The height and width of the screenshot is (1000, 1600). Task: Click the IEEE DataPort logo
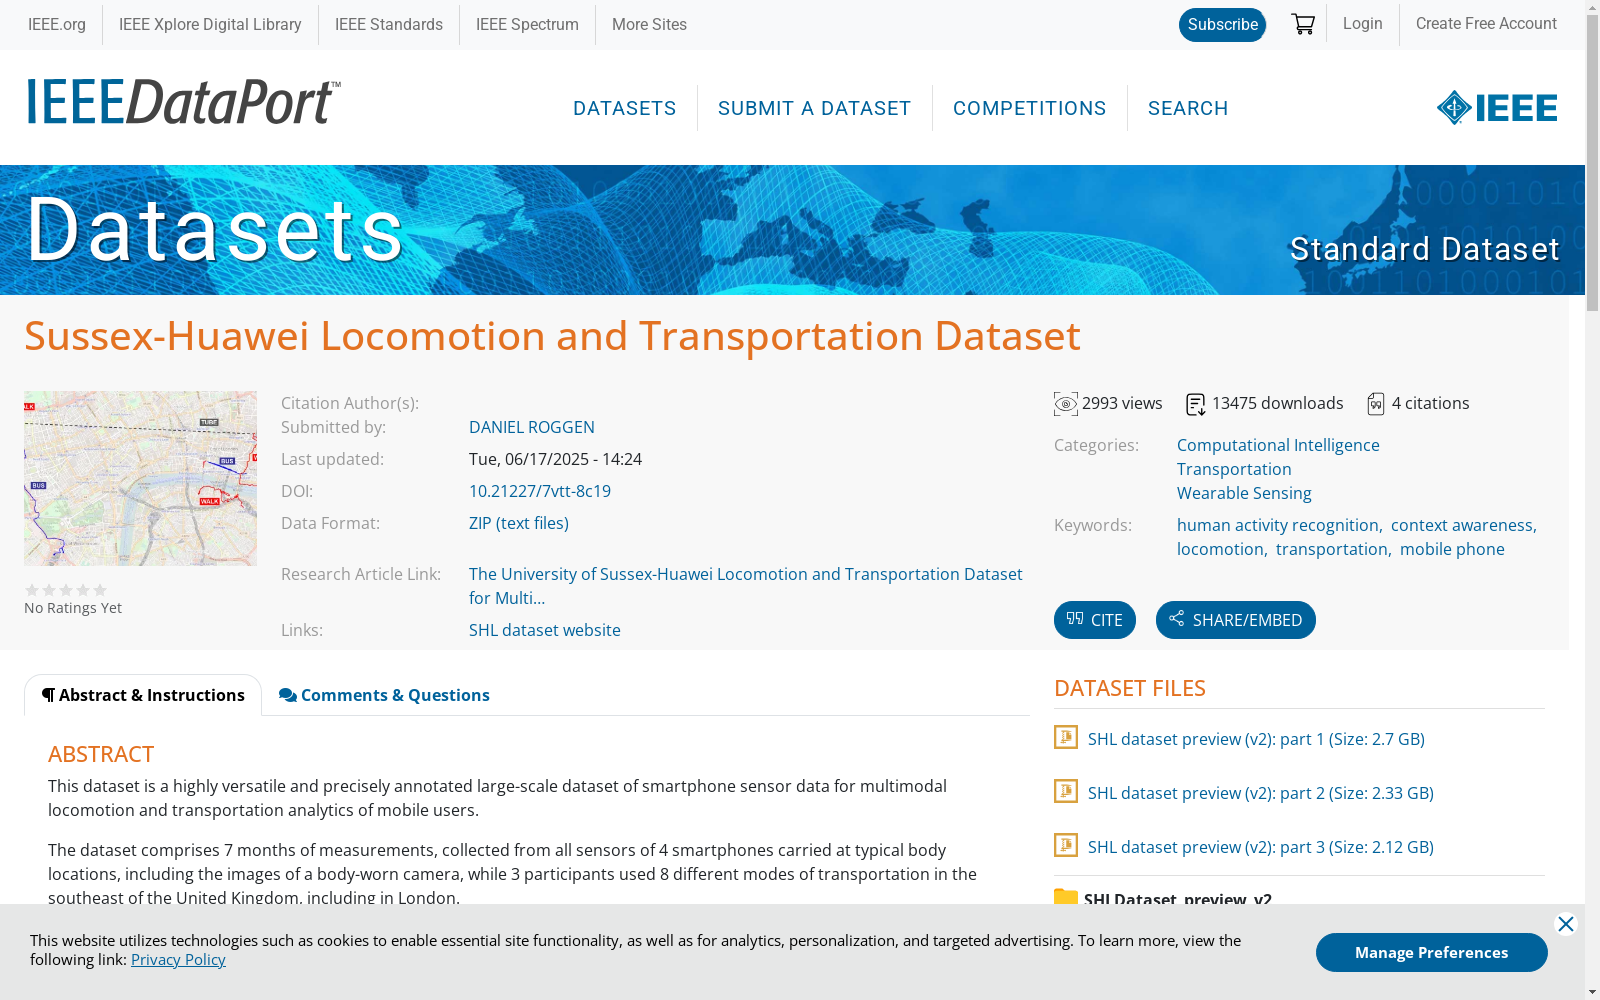click(184, 102)
